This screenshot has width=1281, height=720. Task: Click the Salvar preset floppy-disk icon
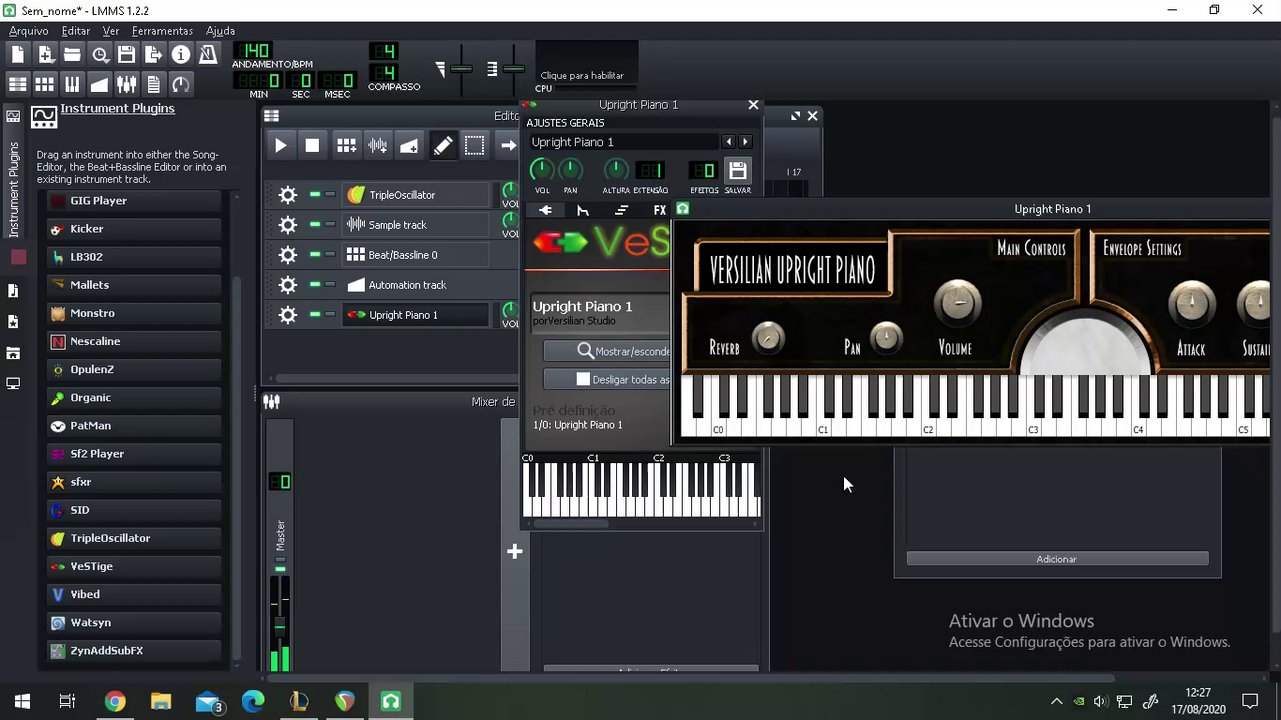(x=737, y=170)
